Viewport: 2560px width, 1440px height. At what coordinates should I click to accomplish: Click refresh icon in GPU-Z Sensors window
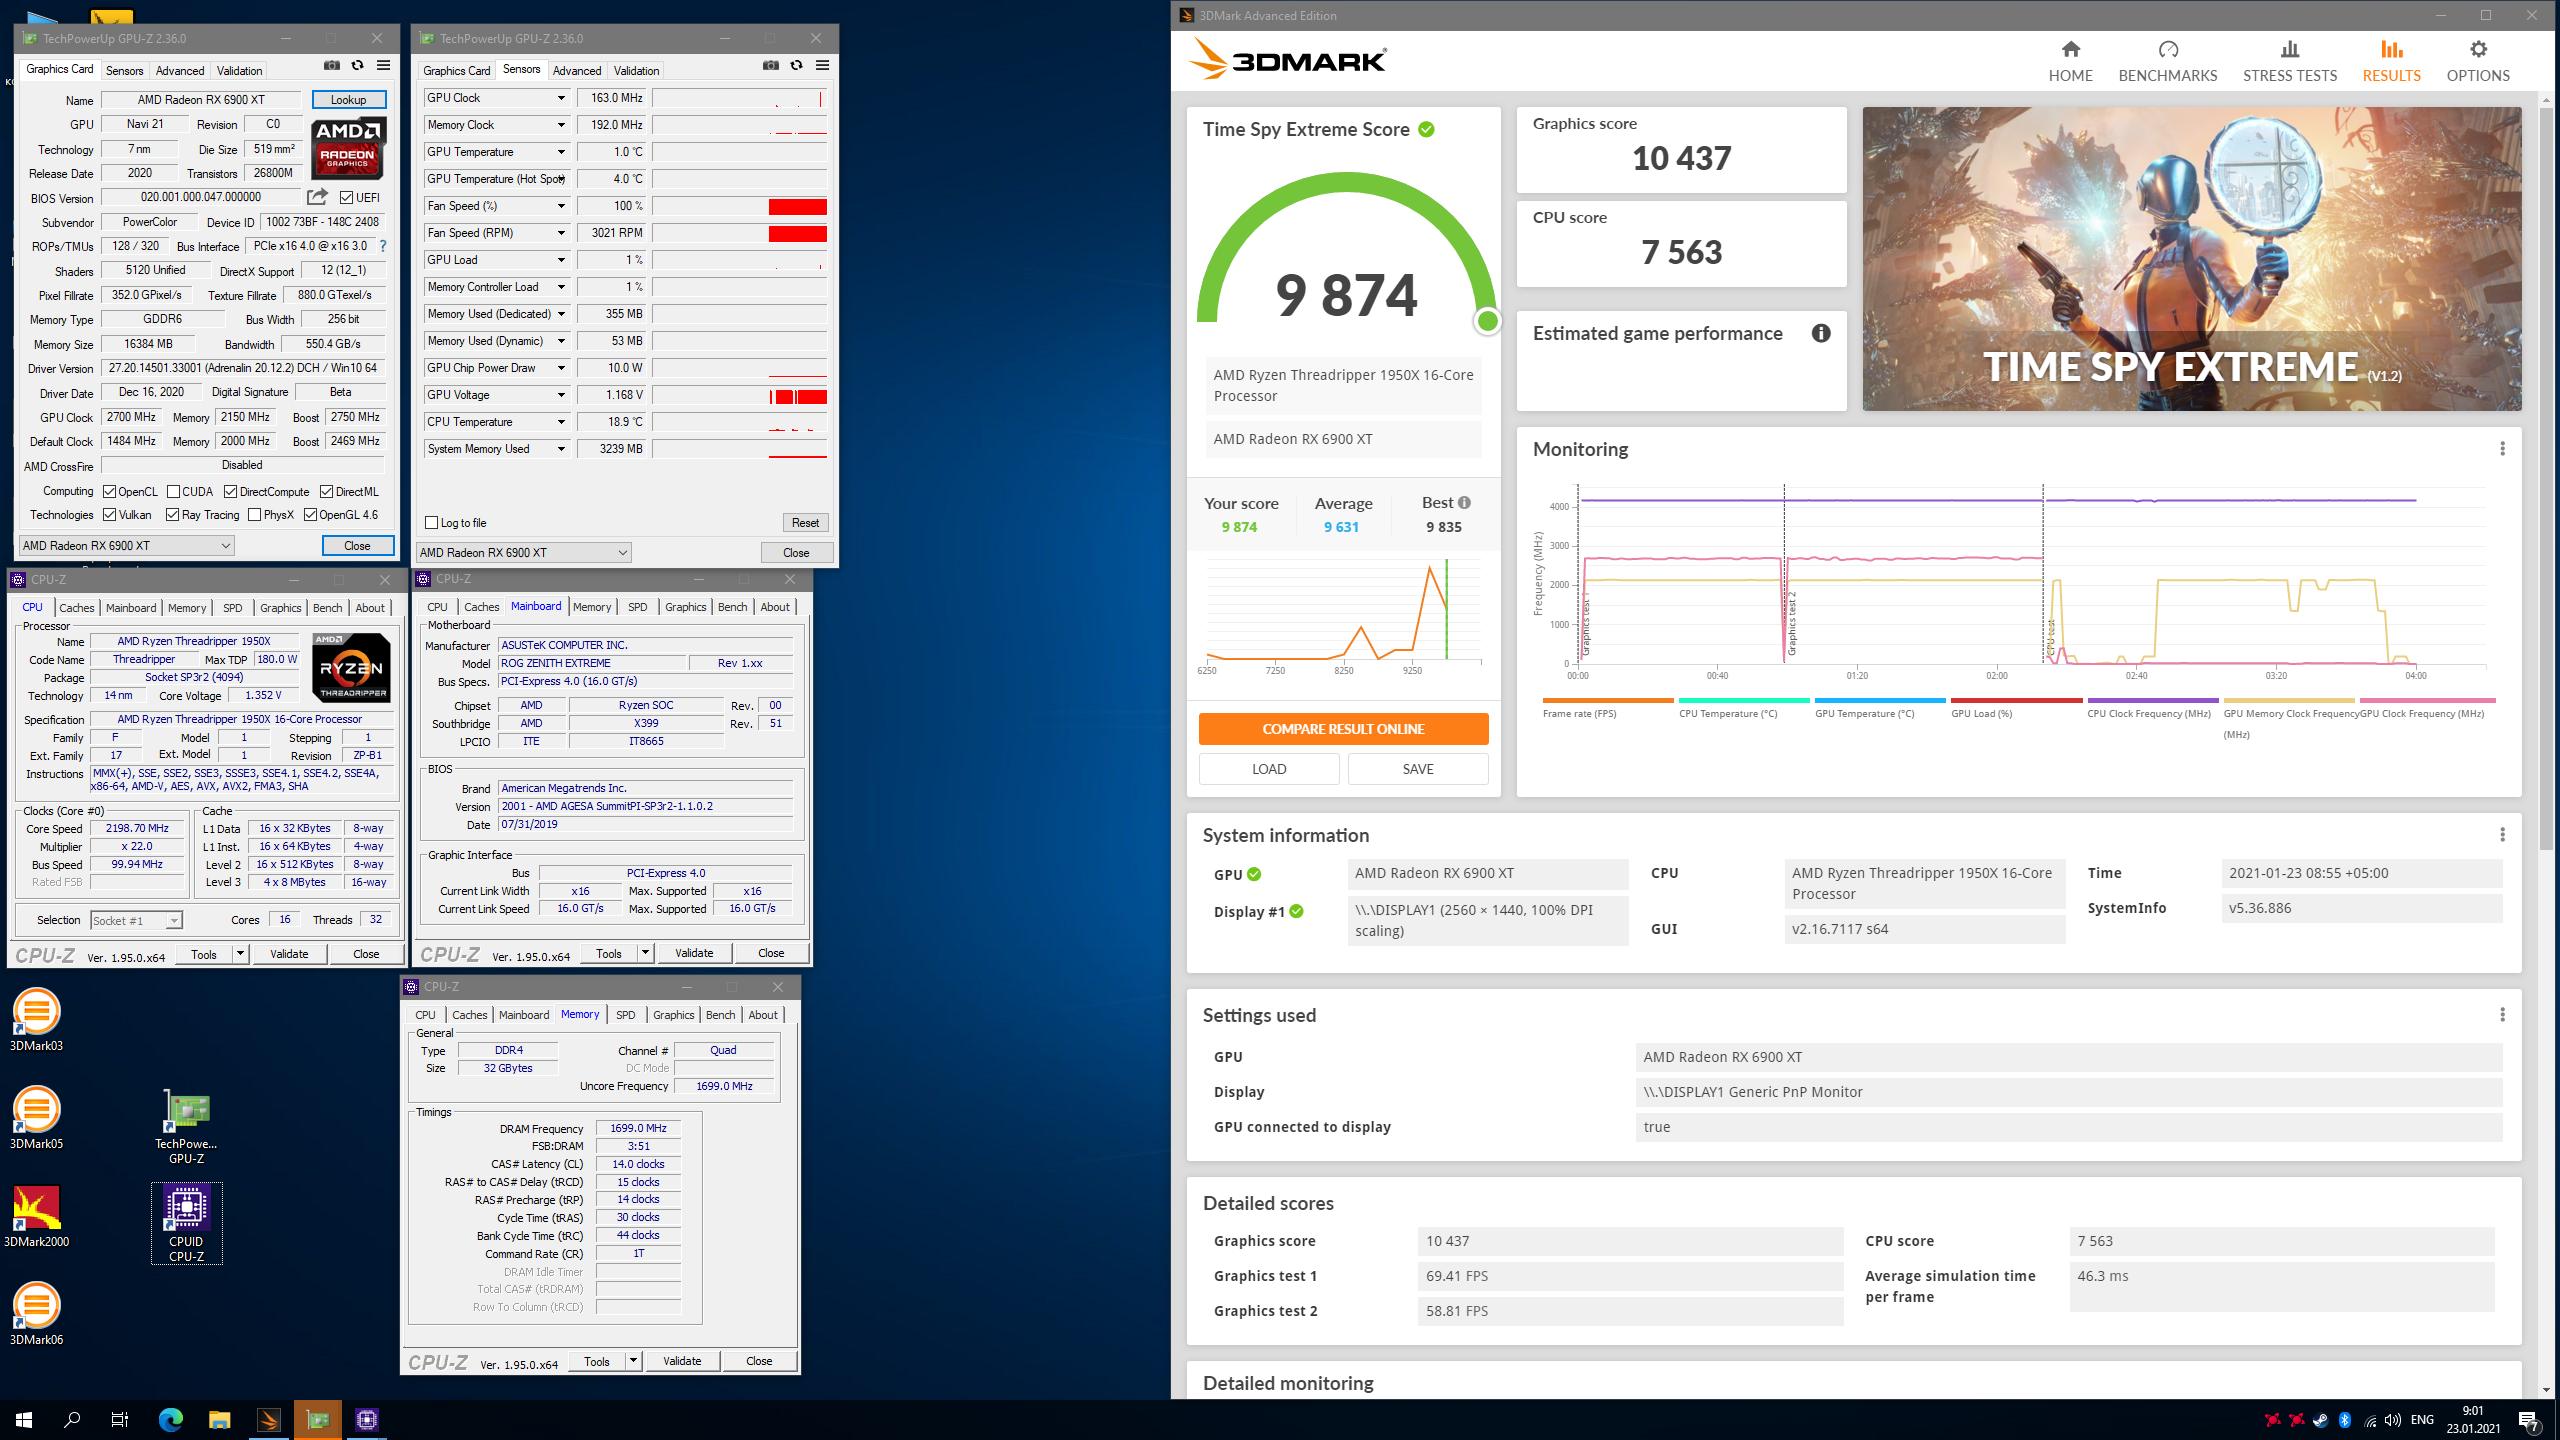click(796, 66)
